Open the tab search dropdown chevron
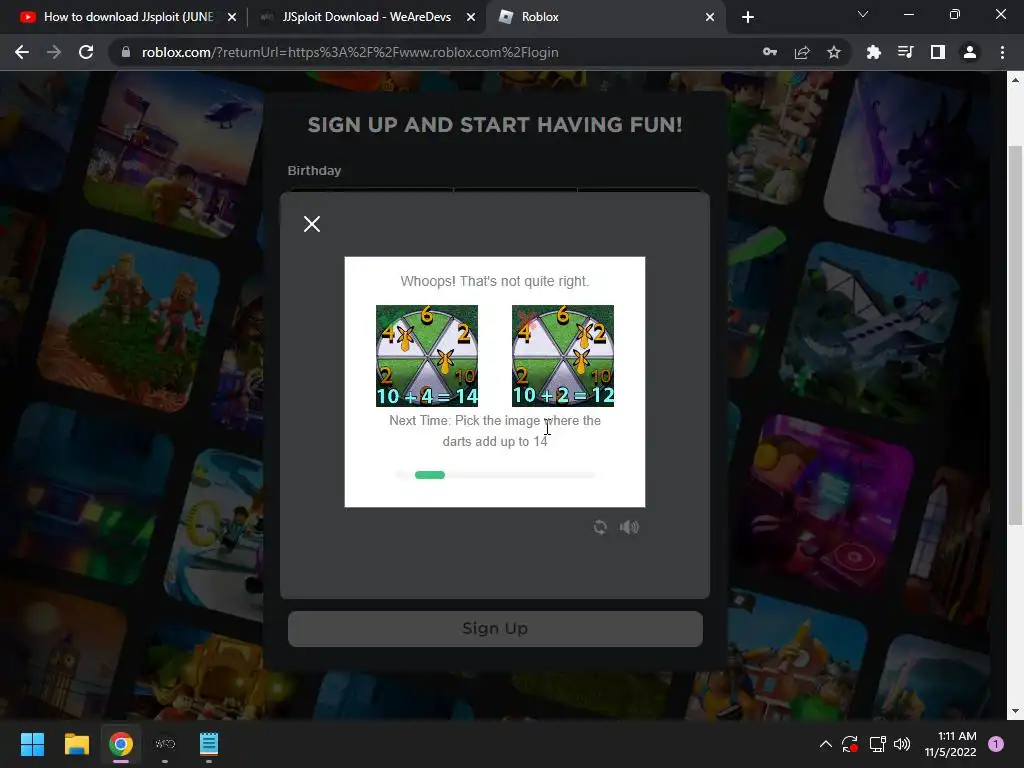Image resolution: width=1024 pixels, height=768 pixels. (x=863, y=14)
